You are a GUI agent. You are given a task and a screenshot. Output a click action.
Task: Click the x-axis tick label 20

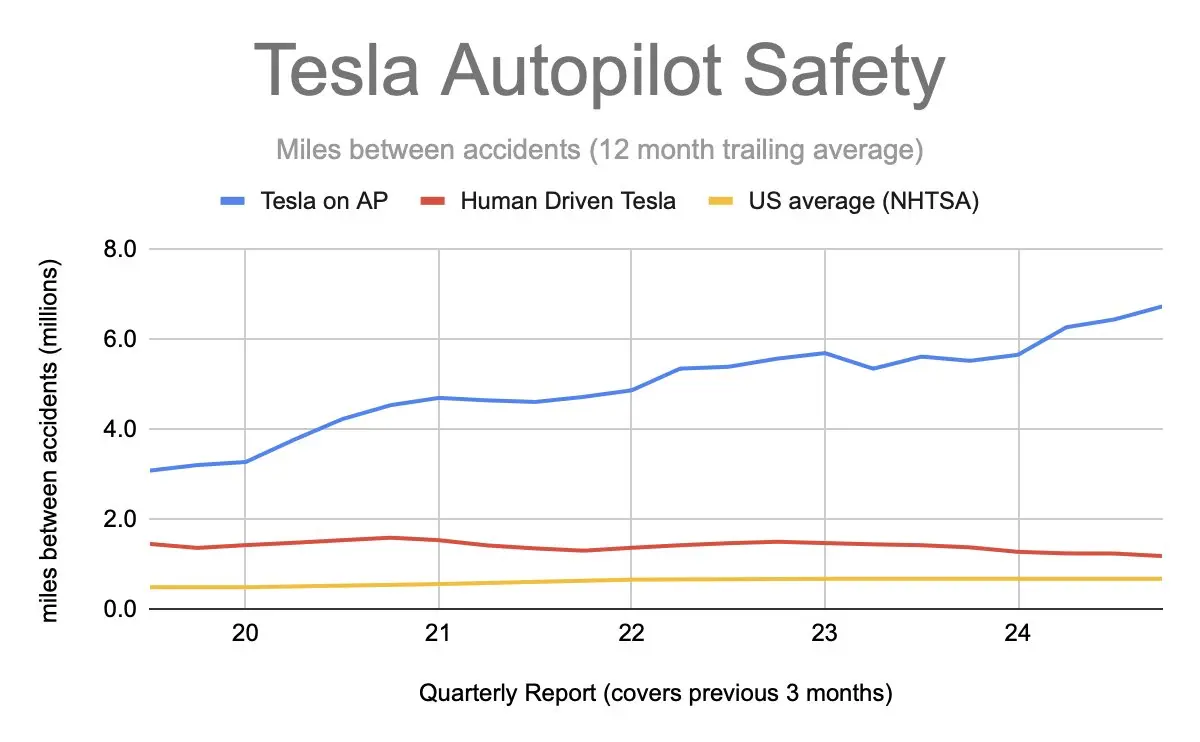245,636
